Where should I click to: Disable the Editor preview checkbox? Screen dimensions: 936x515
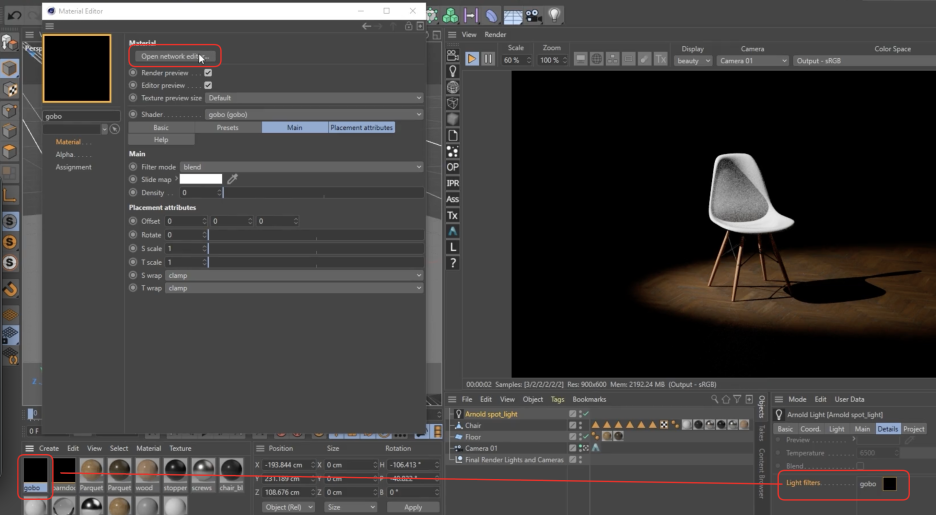208,85
